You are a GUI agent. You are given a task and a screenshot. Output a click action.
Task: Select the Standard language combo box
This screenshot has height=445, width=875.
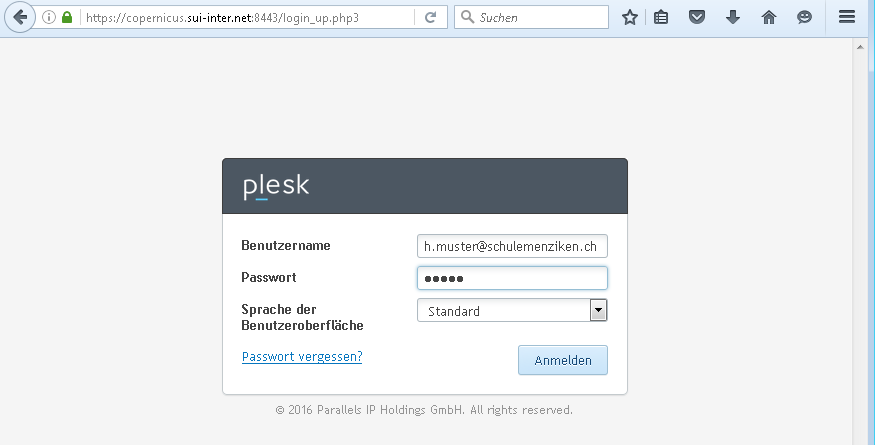[x=512, y=310]
